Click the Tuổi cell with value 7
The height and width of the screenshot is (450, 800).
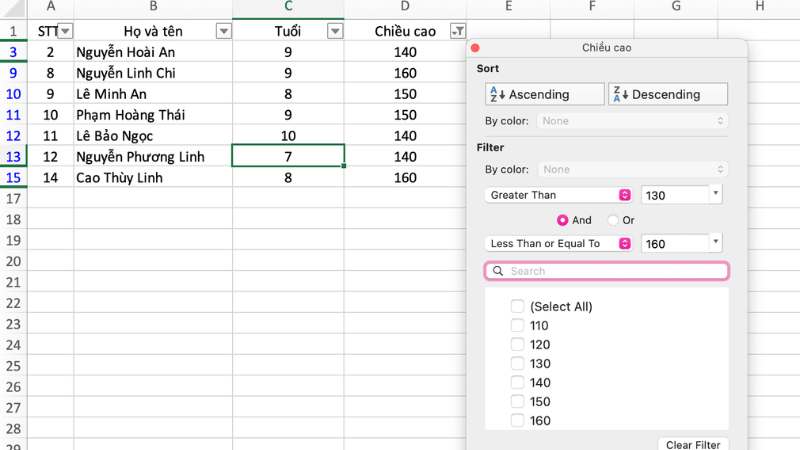point(288,157)
